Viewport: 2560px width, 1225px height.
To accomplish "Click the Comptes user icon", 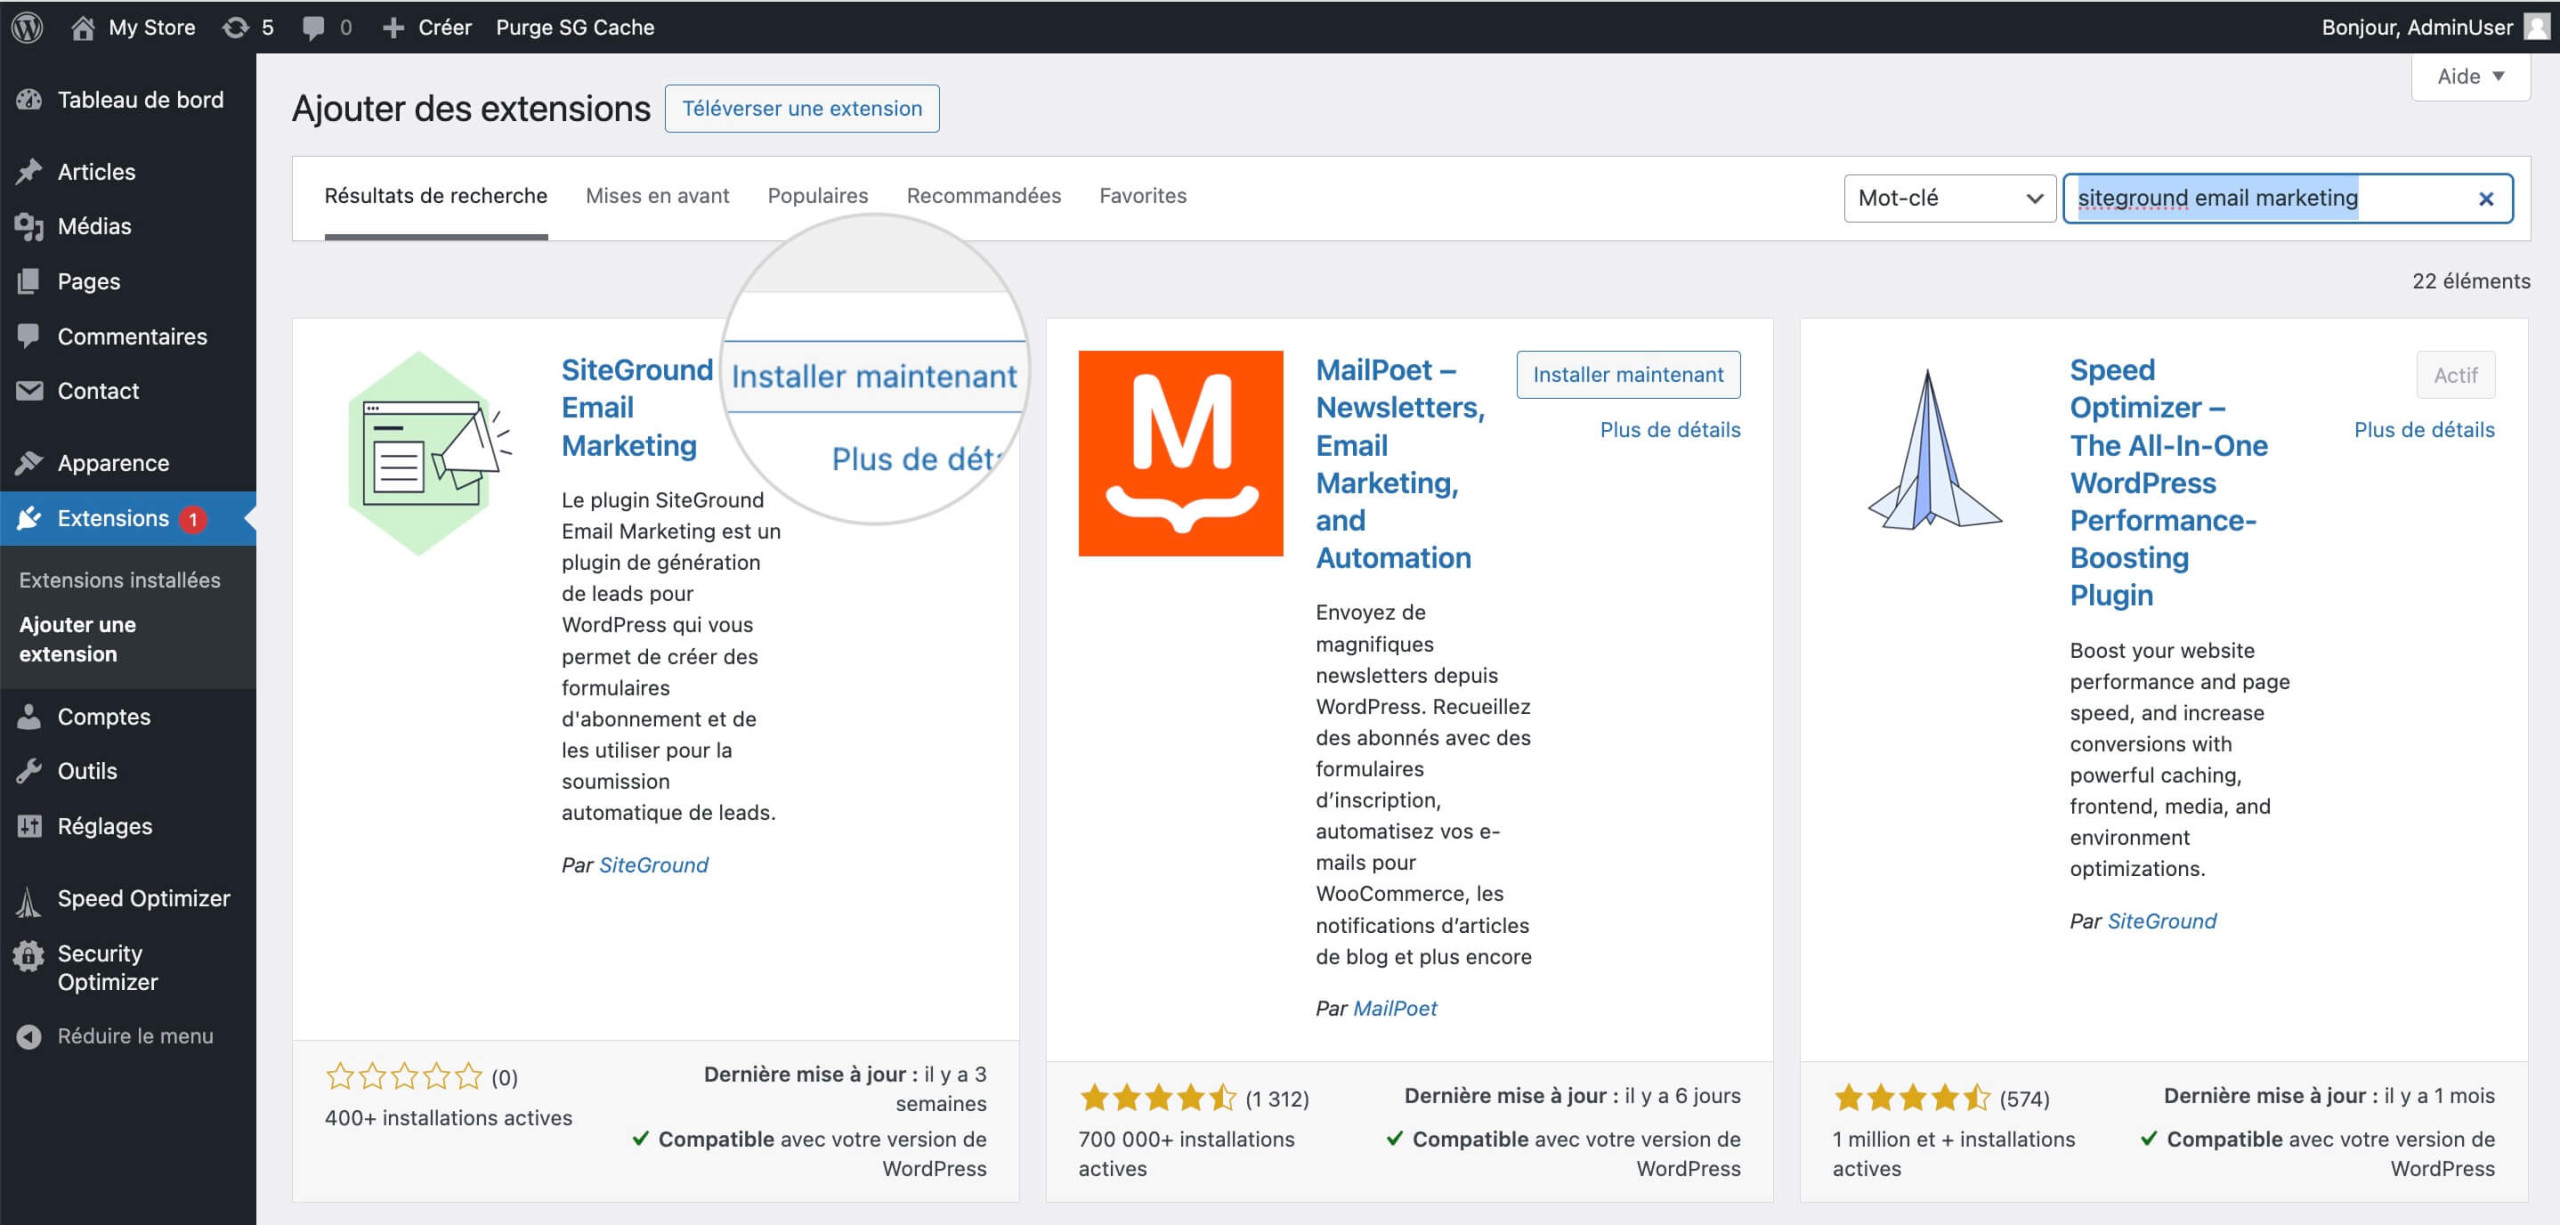I will tap(29, 717).
